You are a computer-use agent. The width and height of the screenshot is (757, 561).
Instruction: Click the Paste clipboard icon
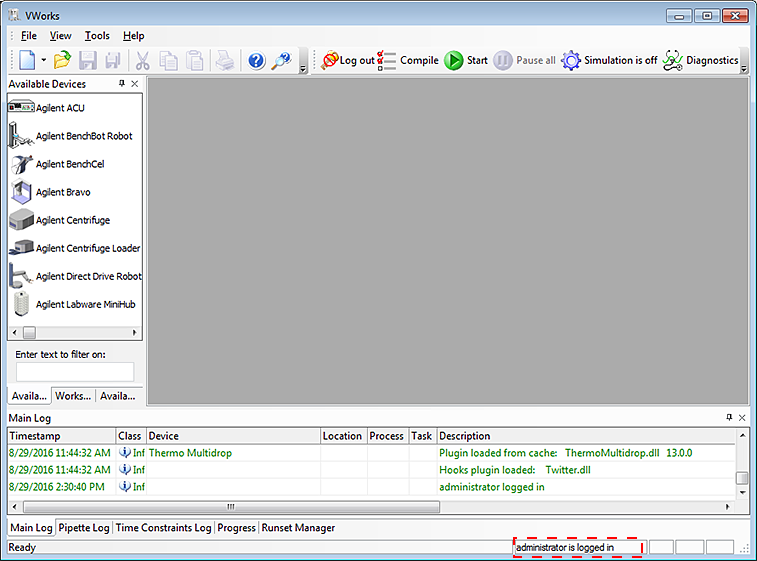point(195,60)
